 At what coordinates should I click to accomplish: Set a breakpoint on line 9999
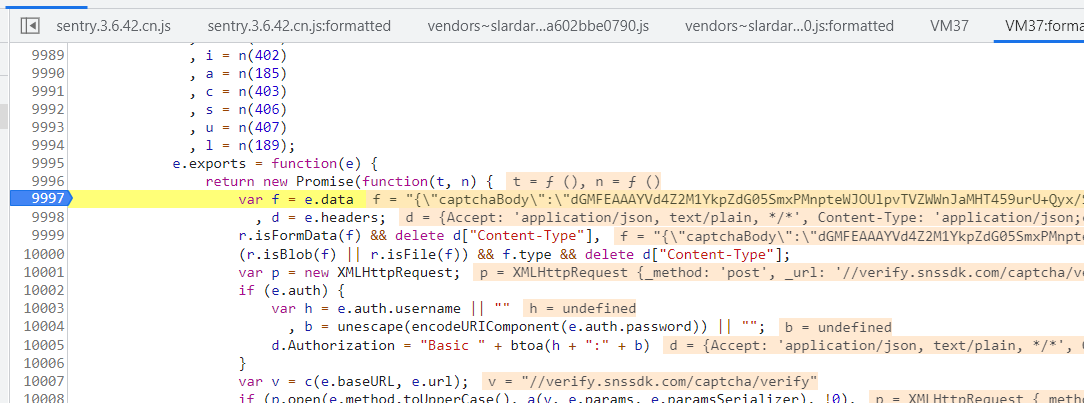(x=48, y=236)
